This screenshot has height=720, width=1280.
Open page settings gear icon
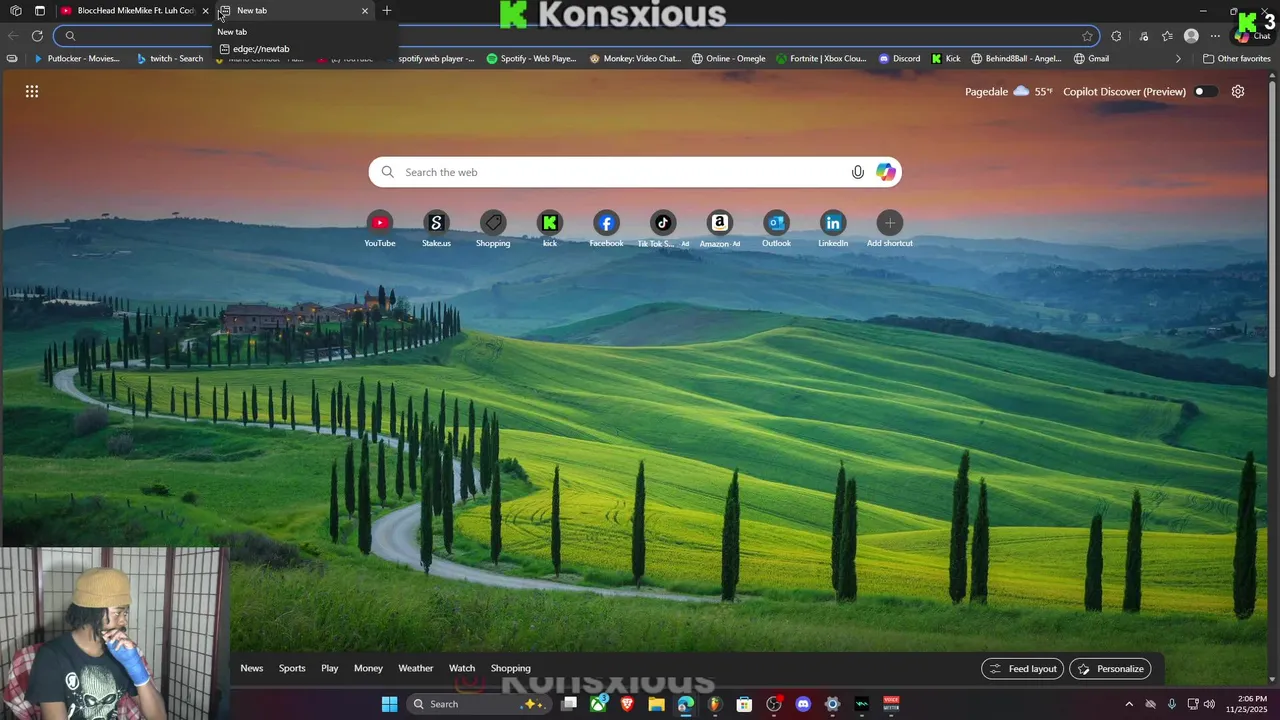click(1238, 91)
